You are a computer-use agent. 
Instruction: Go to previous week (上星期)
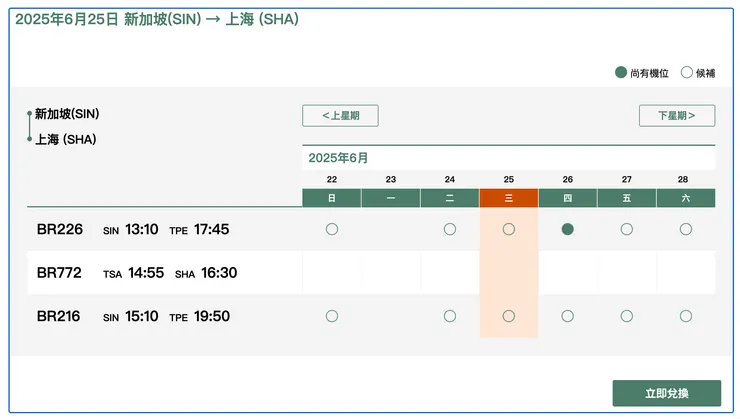click(x=340, y=116)
